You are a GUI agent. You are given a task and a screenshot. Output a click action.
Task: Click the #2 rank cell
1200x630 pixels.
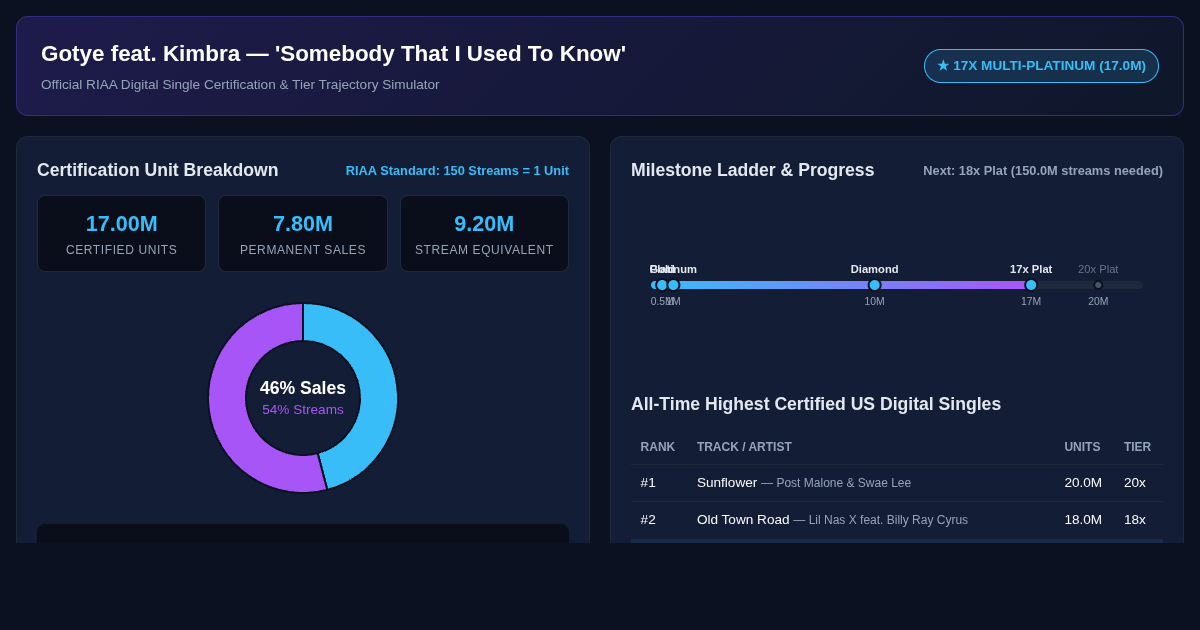pyautogui.click(x=648, y=520)
